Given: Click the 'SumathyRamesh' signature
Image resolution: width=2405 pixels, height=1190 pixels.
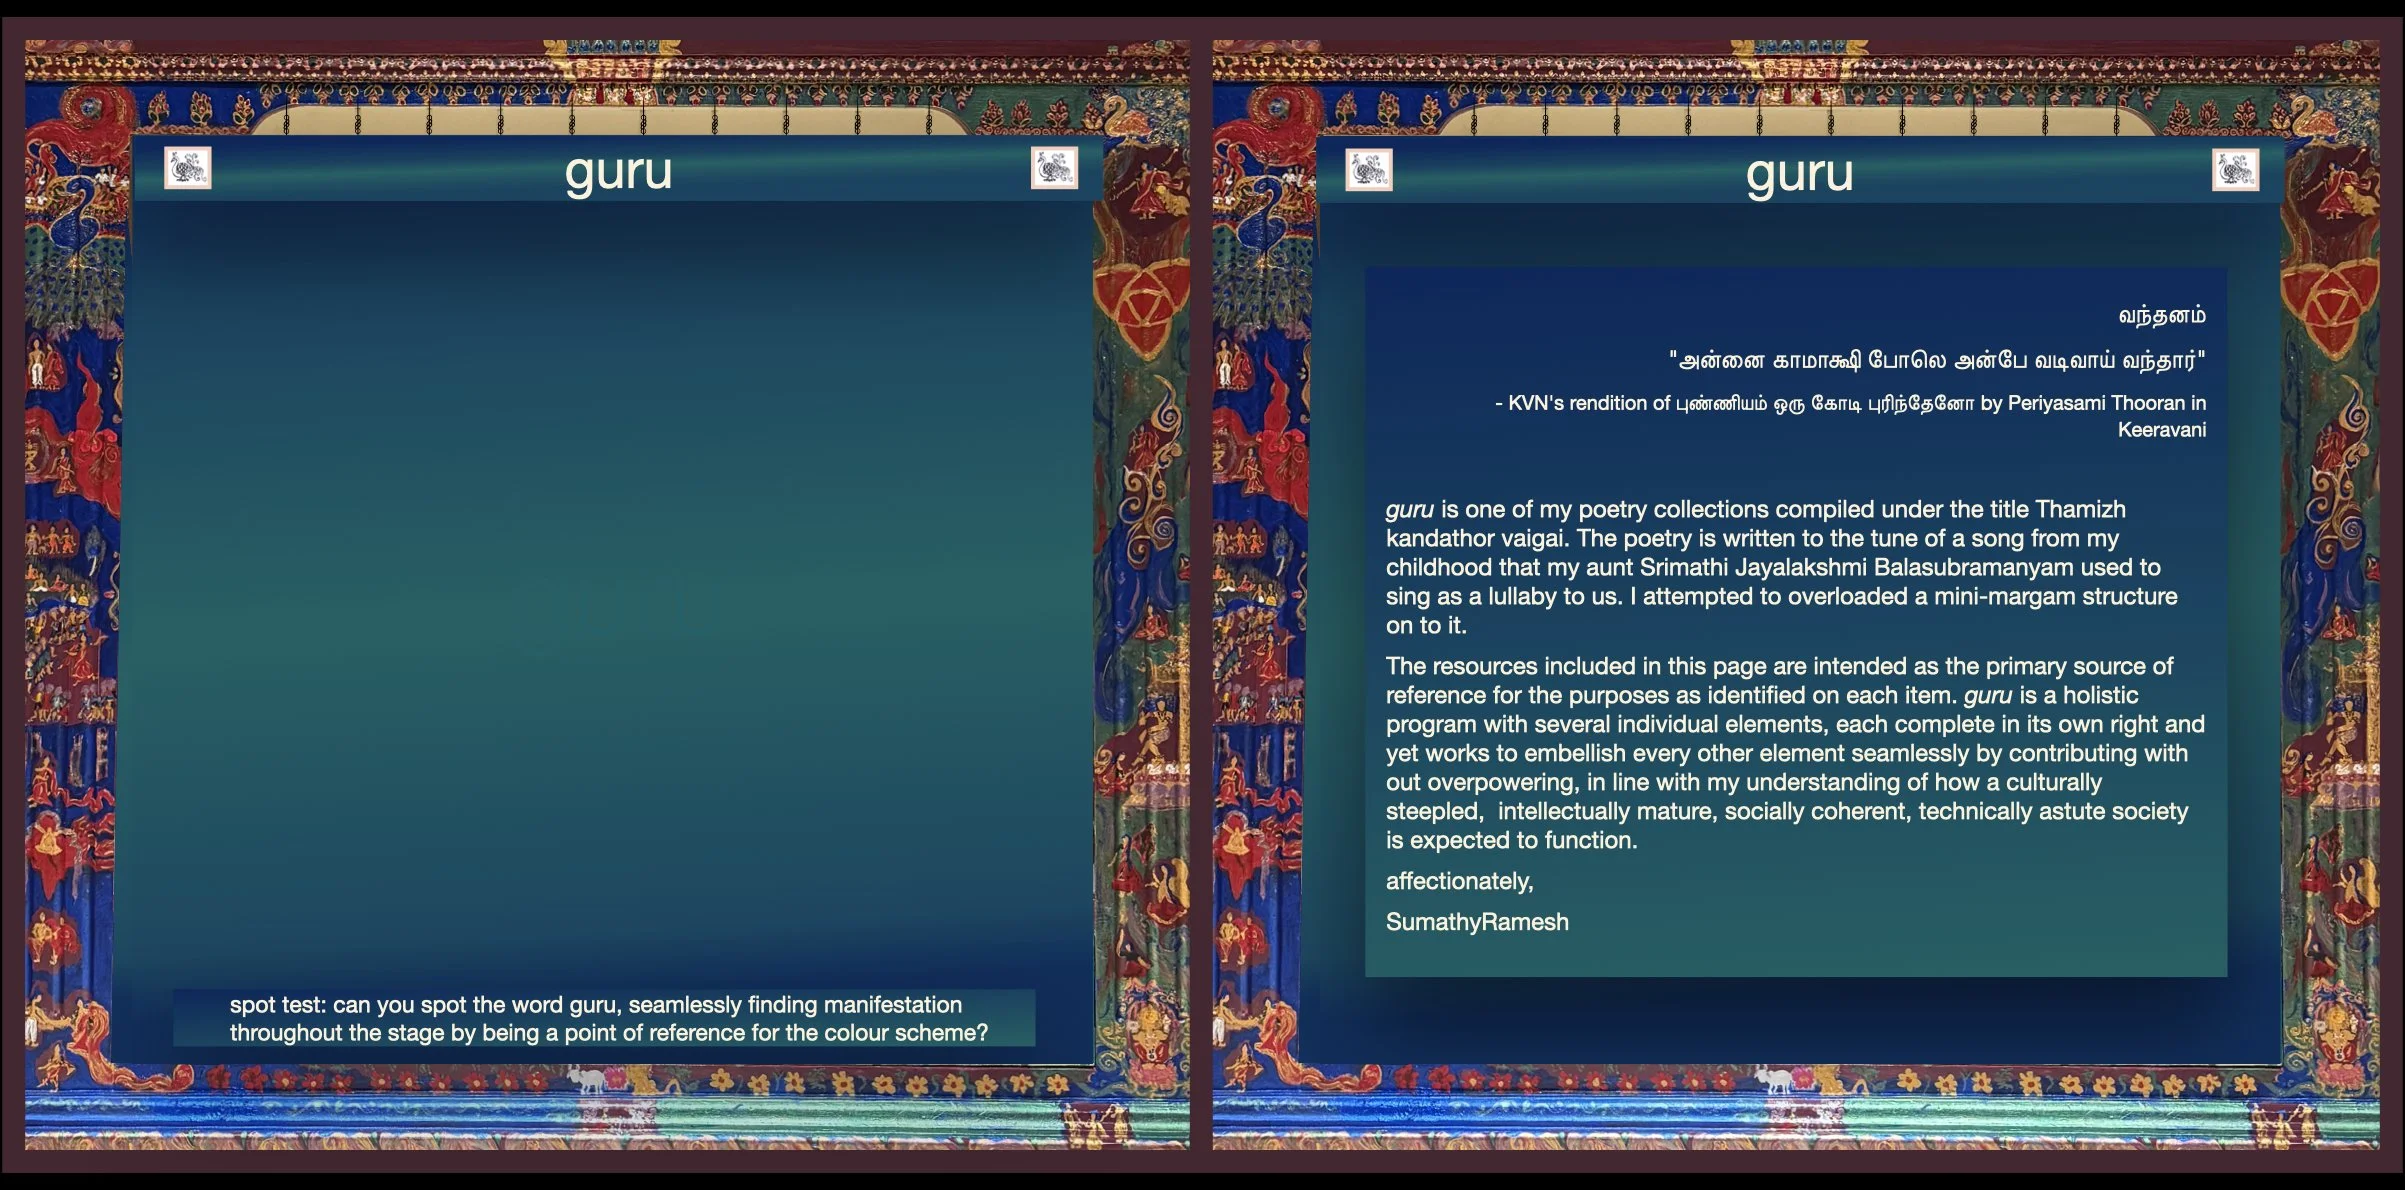Looking at the screenshot, I should (x=1477, y=922).
